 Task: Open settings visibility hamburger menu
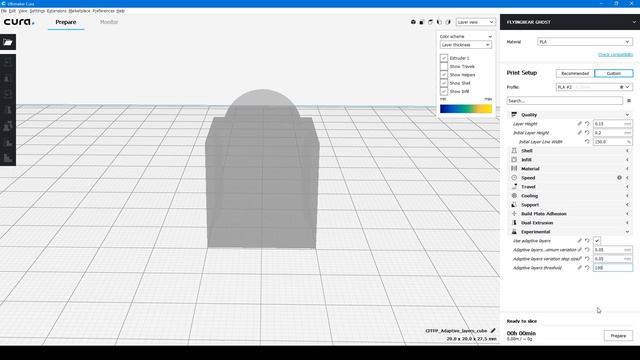(629, 100)
